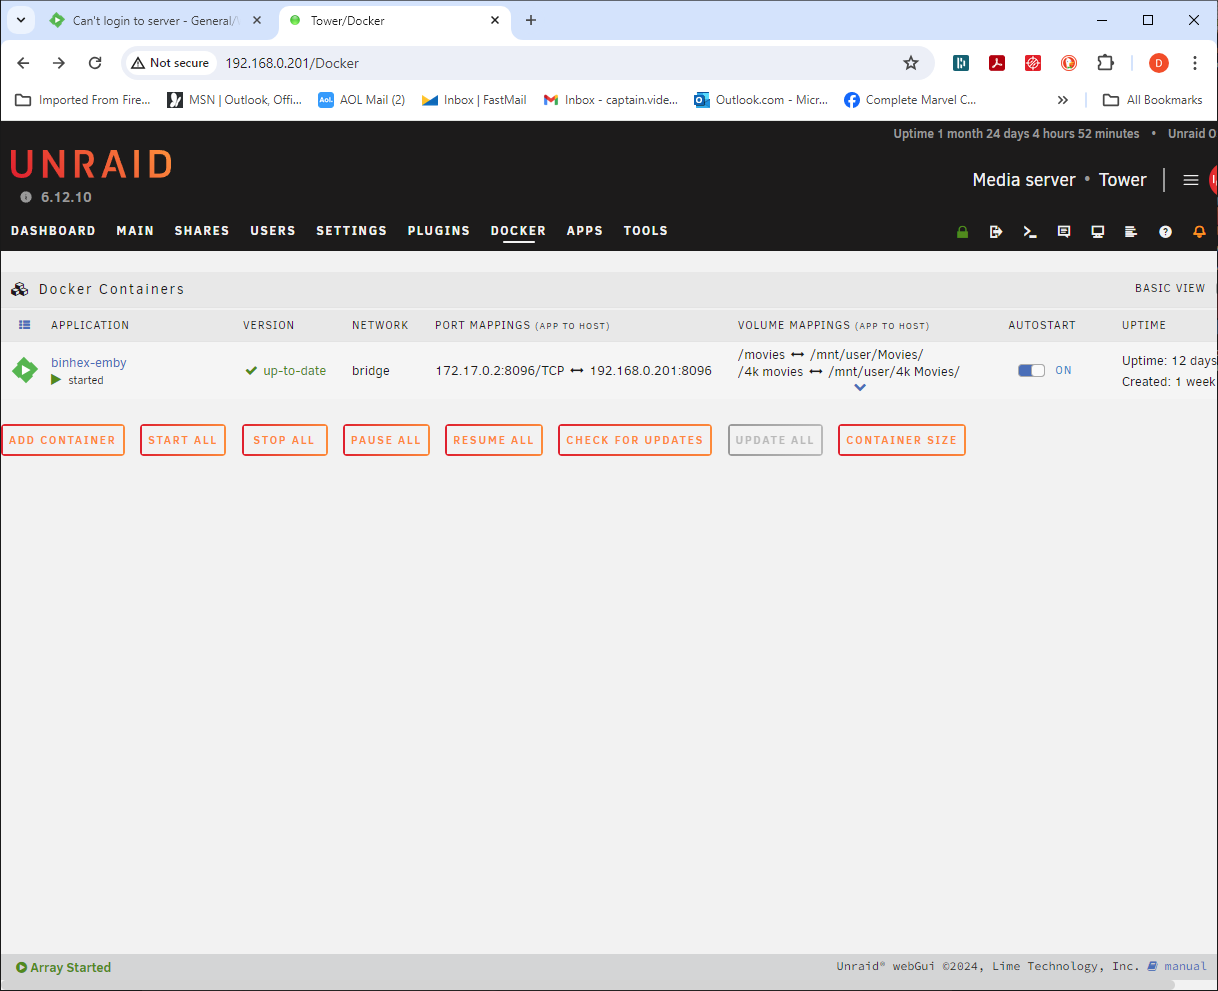Open the Plugins page
The height and width of the screenshot is (991, 1218).
pyautogui.click(x=438, y=231)
